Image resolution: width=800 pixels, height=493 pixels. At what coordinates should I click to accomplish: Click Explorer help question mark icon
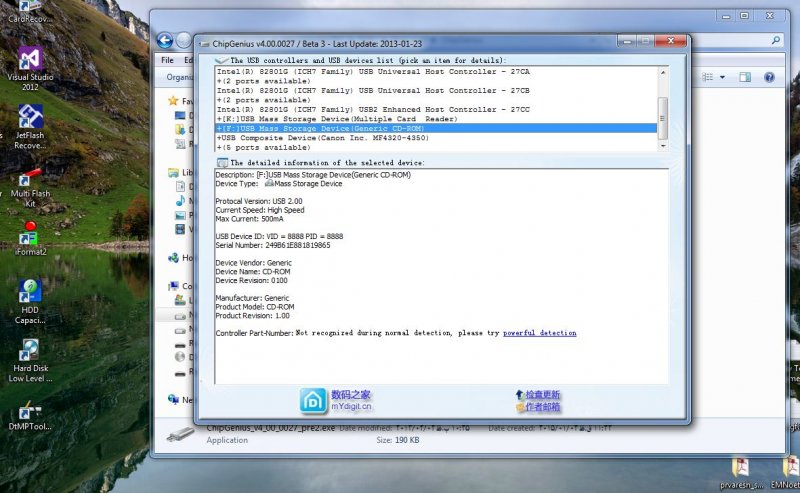769,77
